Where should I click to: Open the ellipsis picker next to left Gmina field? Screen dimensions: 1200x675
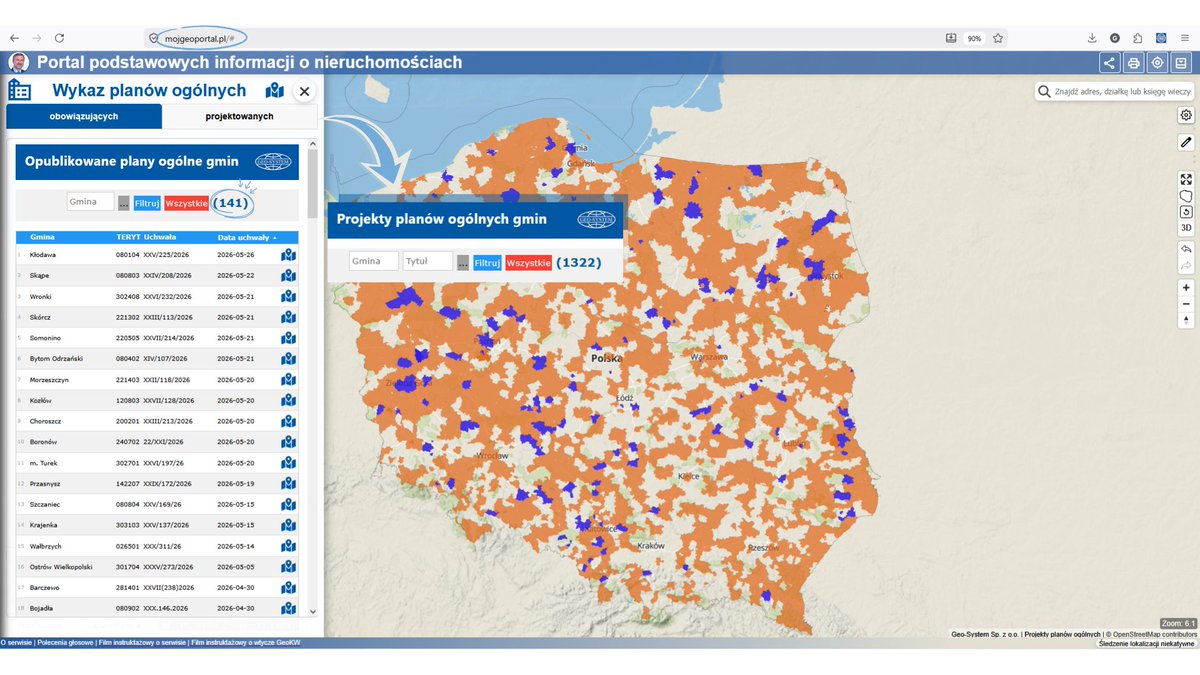(124, 203)
